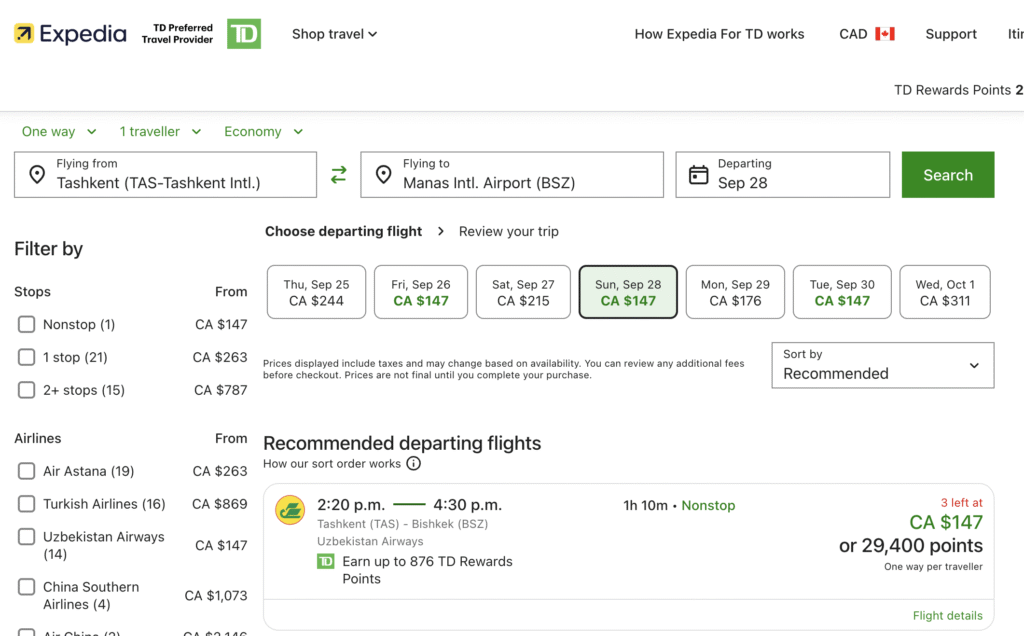1024x636 pixels.
Task: Check the Air Astana airline filter
Action: [x=27, y=471]
